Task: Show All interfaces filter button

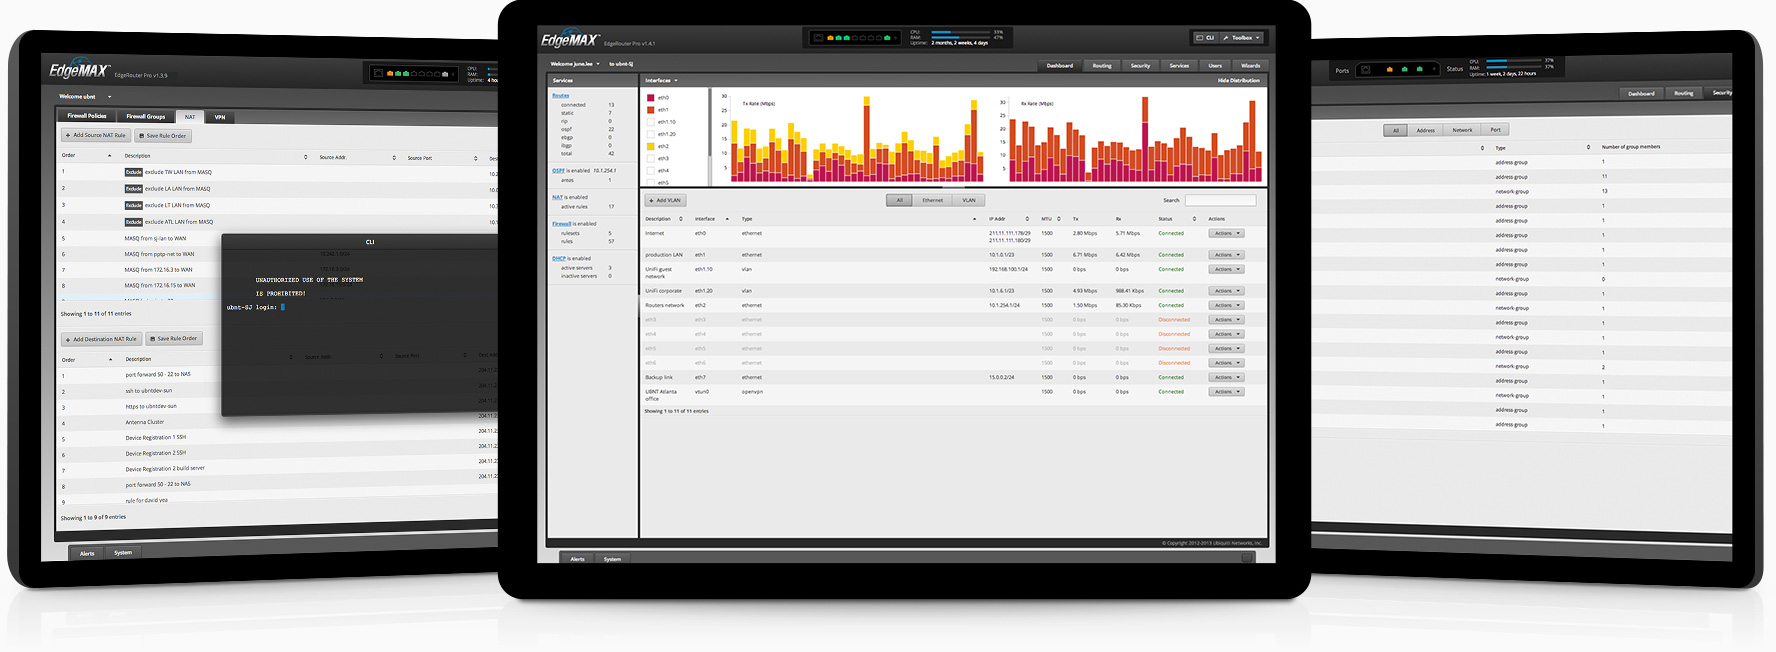Action: point(900,200)
